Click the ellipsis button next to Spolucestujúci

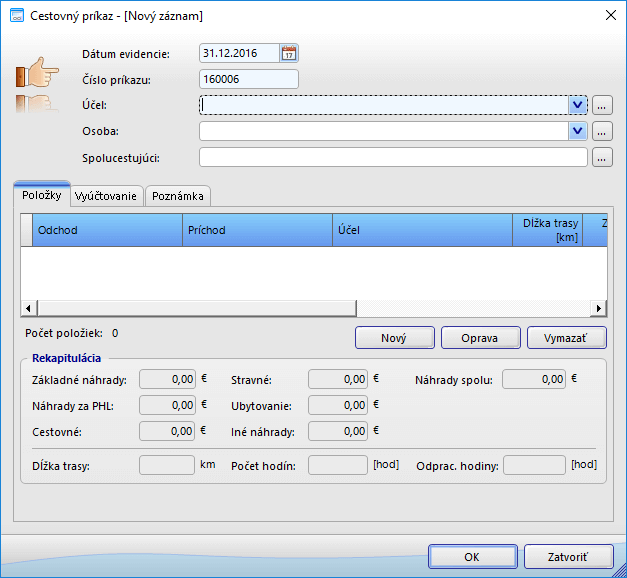tap(601, 157)
